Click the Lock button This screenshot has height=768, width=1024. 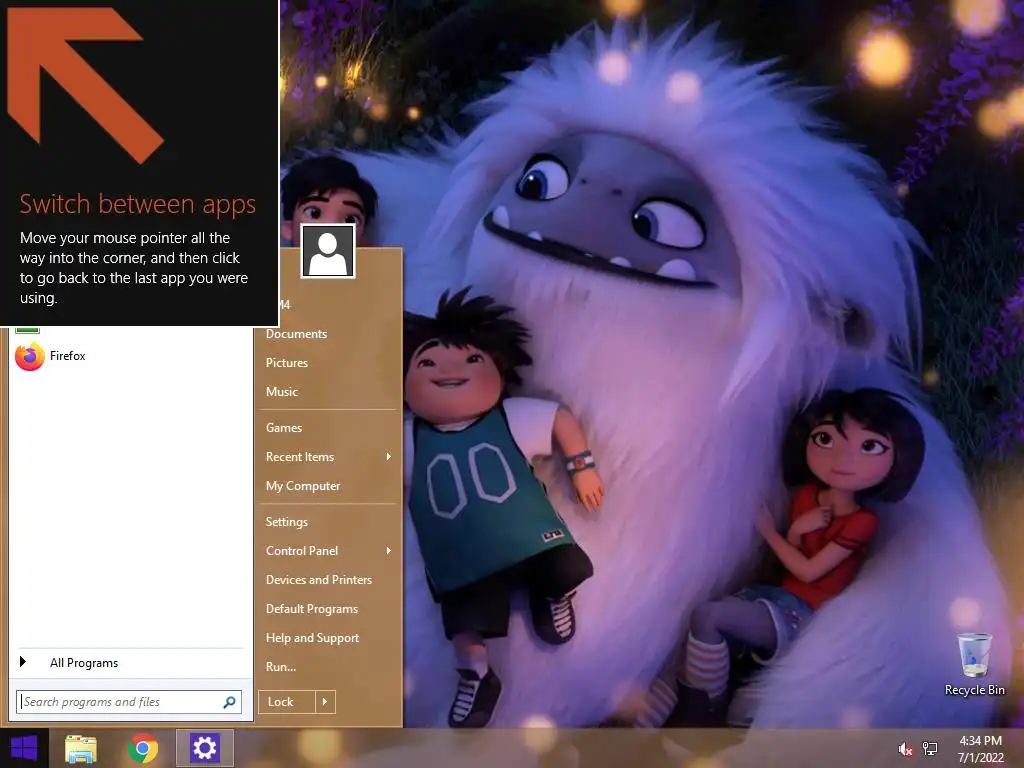pos(287,702)
